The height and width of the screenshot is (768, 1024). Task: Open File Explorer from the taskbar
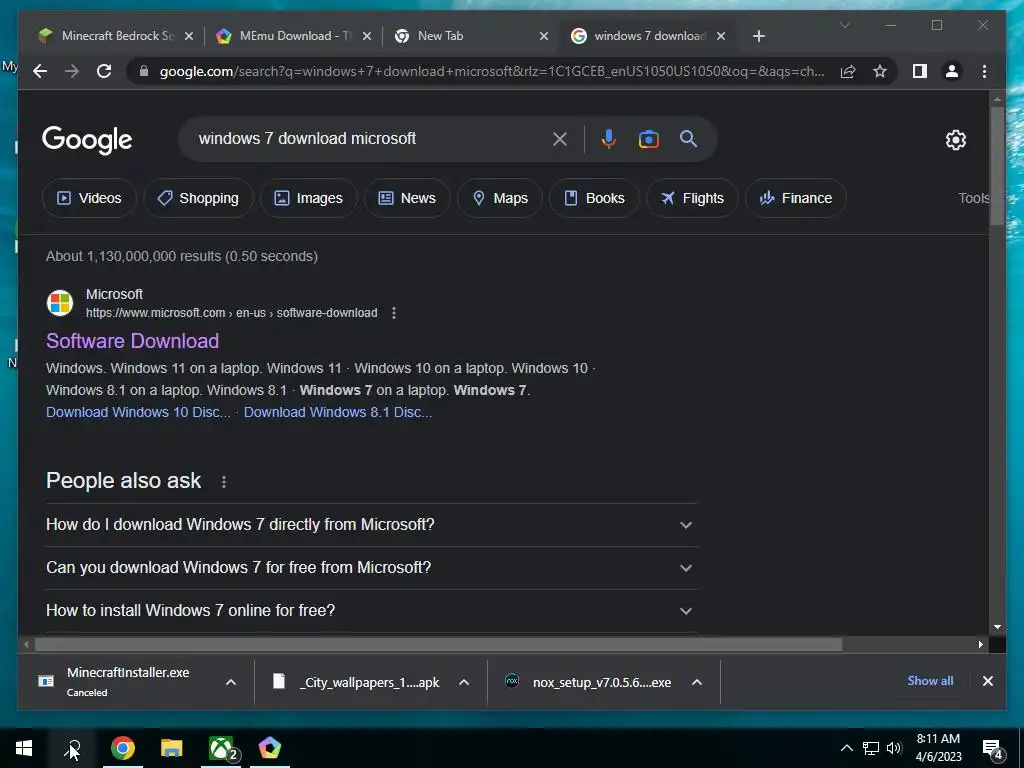172,748
